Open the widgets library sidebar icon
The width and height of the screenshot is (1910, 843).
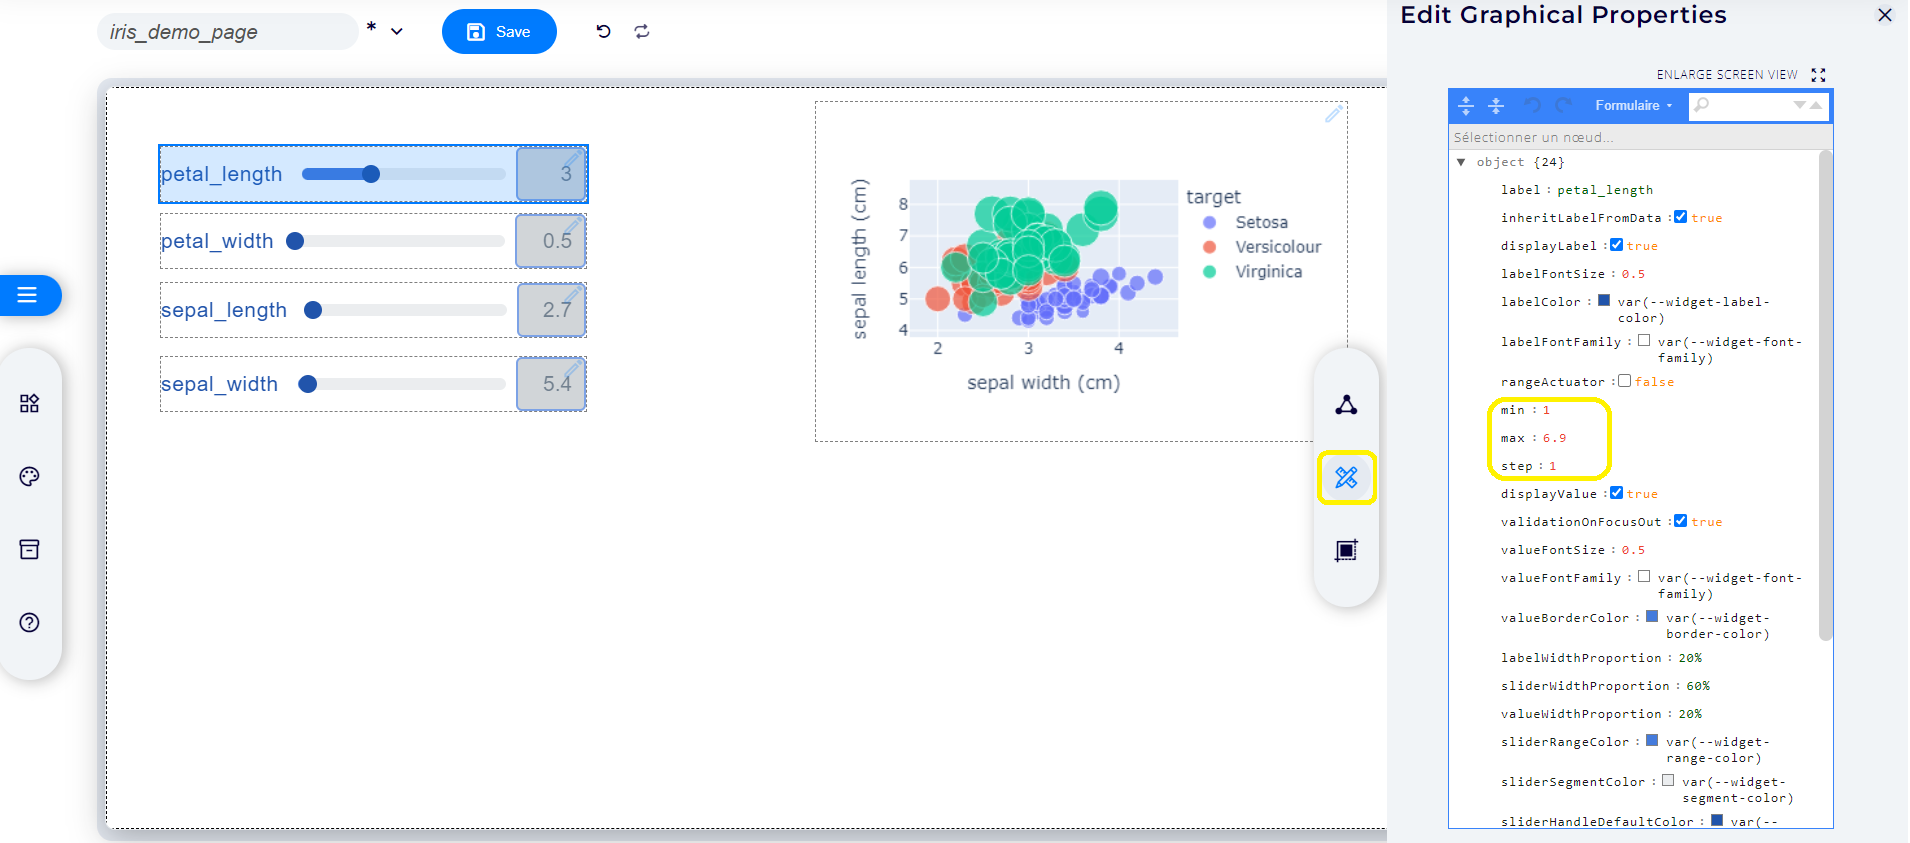pyautogui.click(x=29, y=403)
